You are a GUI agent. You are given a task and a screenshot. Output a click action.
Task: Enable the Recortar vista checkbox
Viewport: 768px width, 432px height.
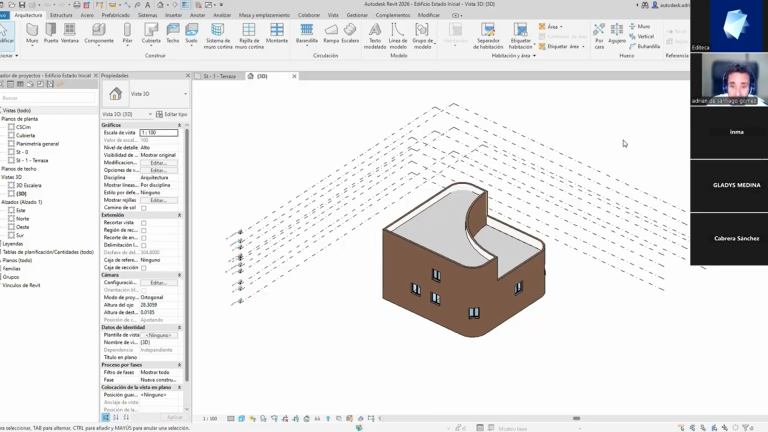click(x=144, y=223)
